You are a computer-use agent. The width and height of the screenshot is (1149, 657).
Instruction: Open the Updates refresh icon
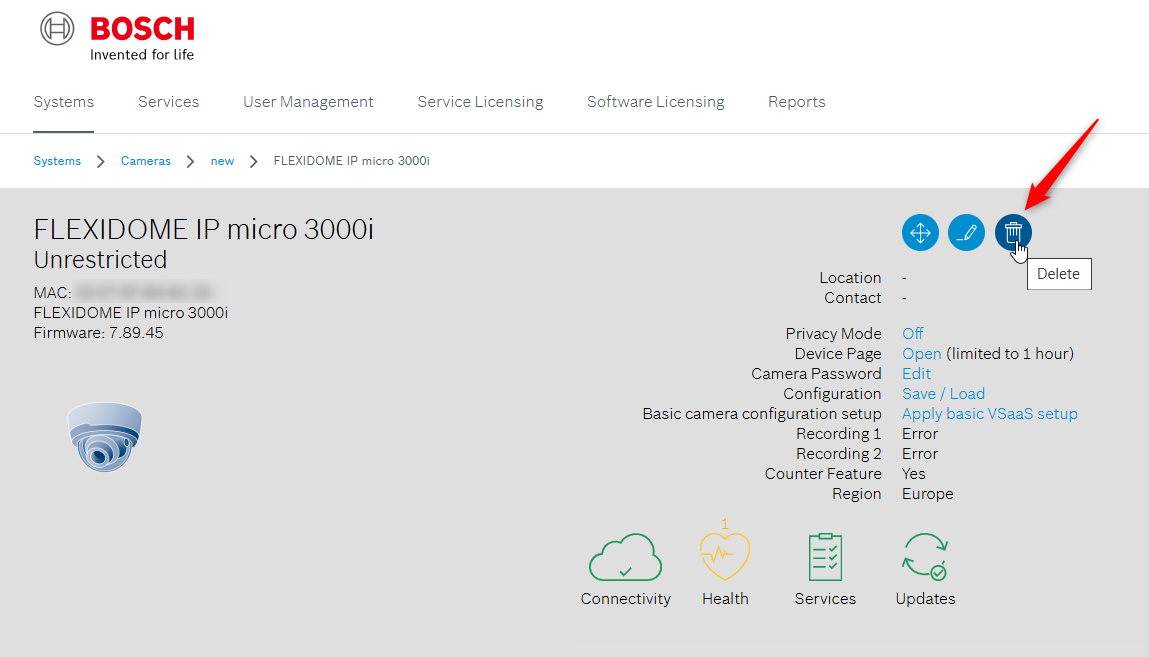pyautogui.click(x=925, y=558)
